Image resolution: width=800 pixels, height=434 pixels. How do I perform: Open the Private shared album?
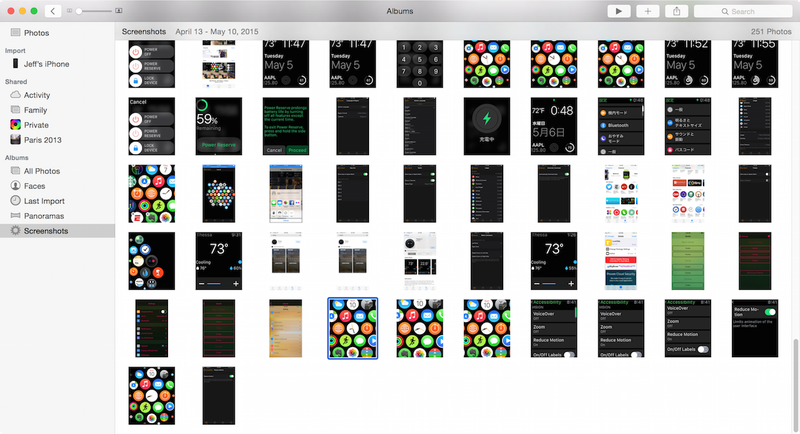click(x=36, y=125)
